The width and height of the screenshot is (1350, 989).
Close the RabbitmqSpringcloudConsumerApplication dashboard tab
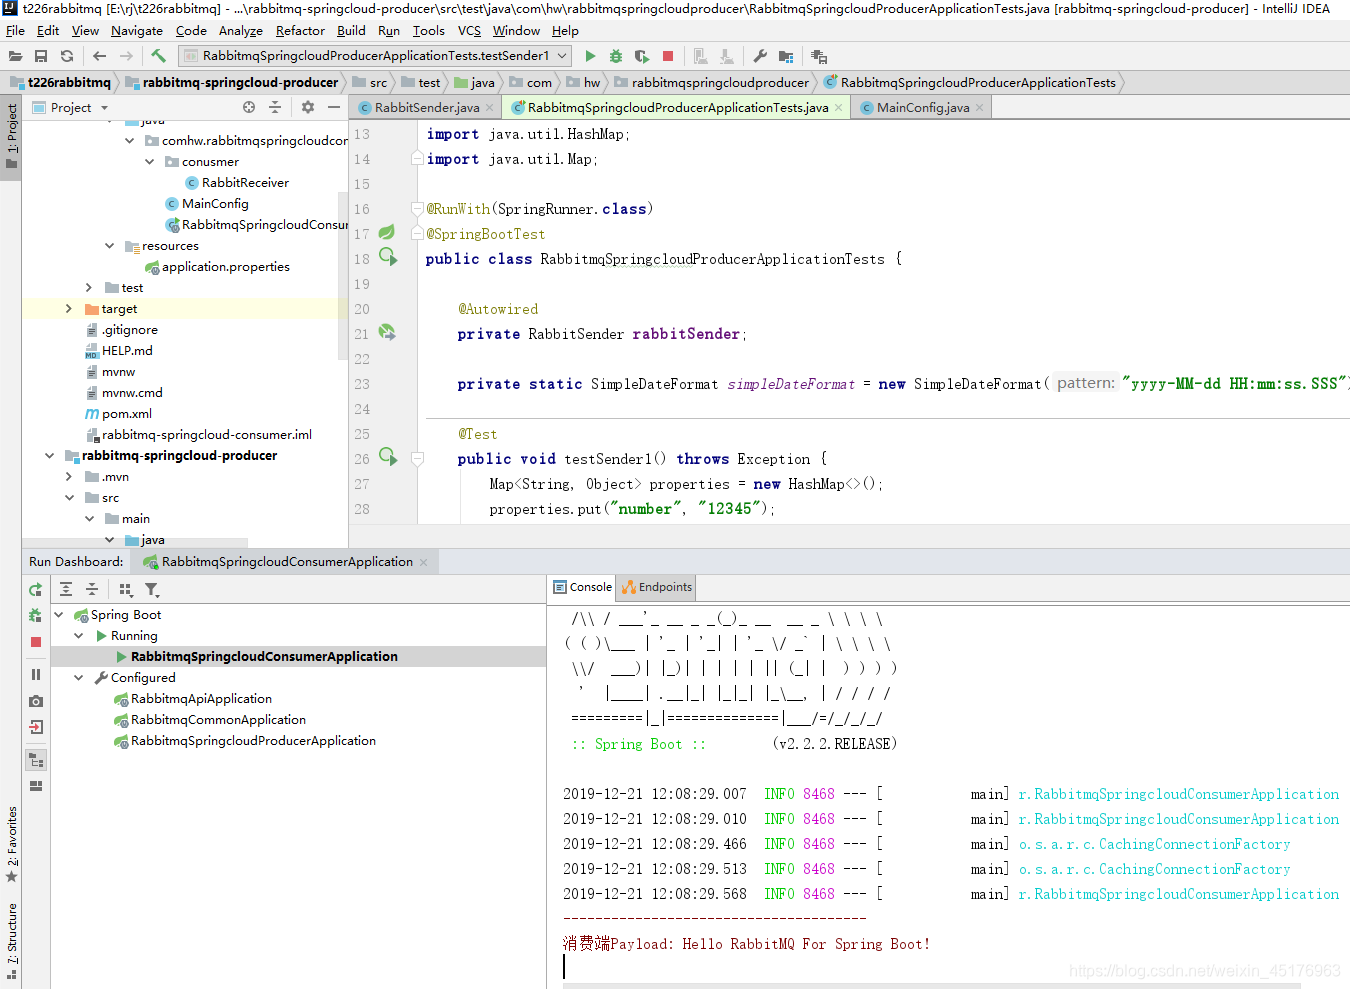423,562
